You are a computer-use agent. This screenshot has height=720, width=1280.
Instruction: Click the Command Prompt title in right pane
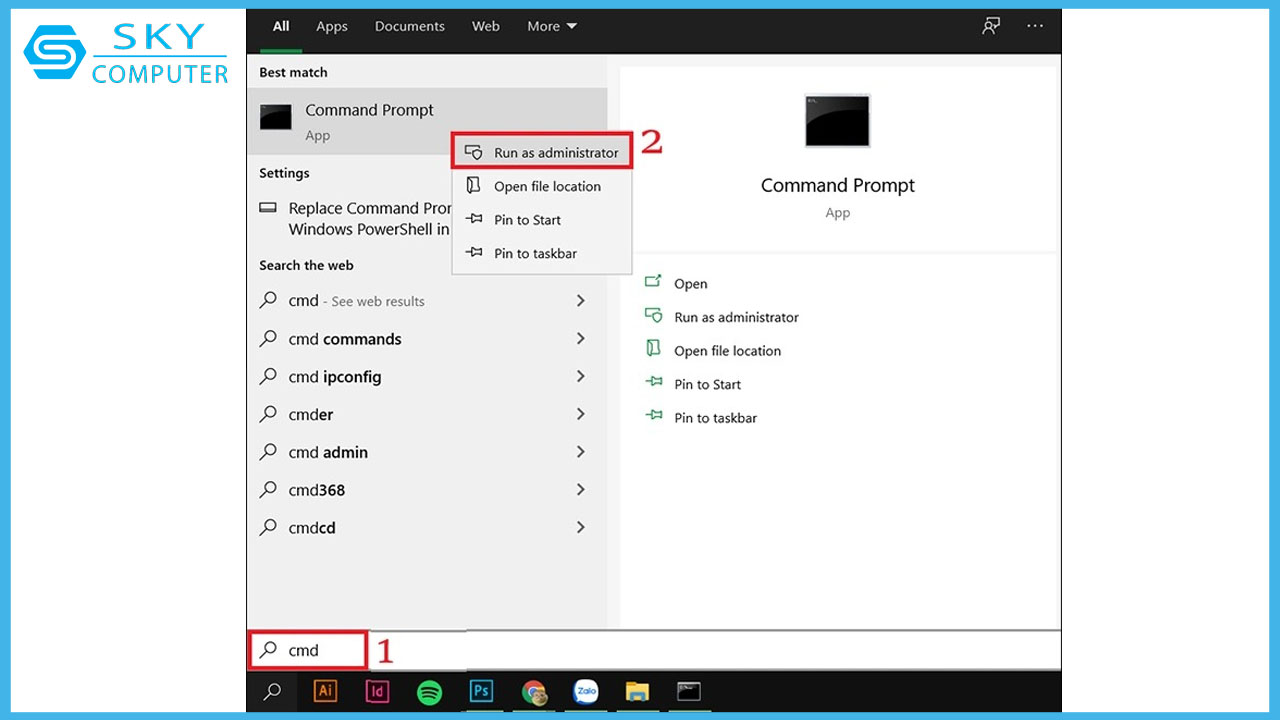[837, 185]
